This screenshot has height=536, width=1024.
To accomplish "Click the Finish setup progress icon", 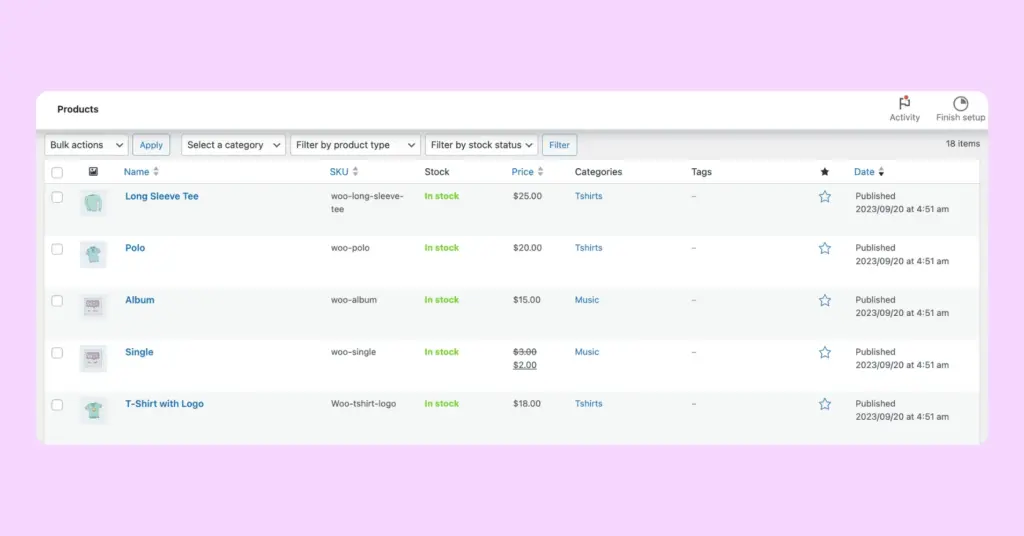I will tap(960, 104).
